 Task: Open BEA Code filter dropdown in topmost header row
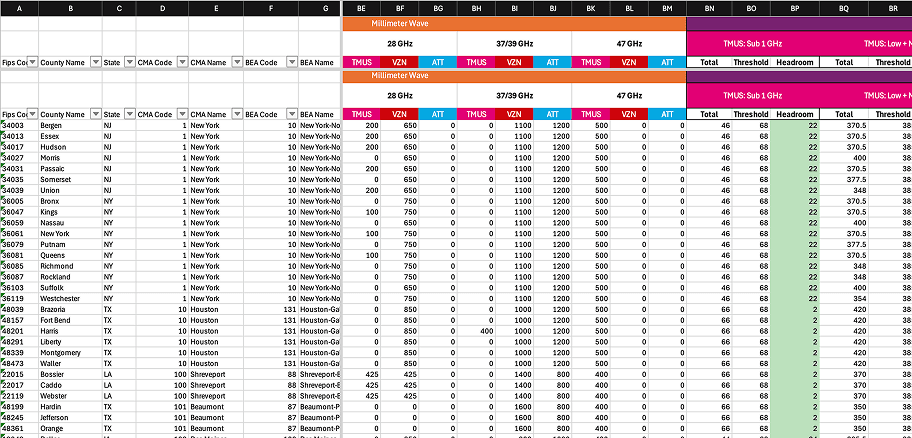pos(293,62)
